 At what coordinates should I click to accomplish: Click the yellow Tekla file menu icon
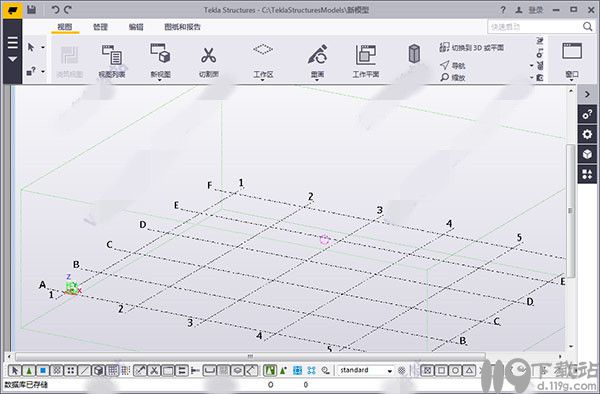click(x=12, y=10)
